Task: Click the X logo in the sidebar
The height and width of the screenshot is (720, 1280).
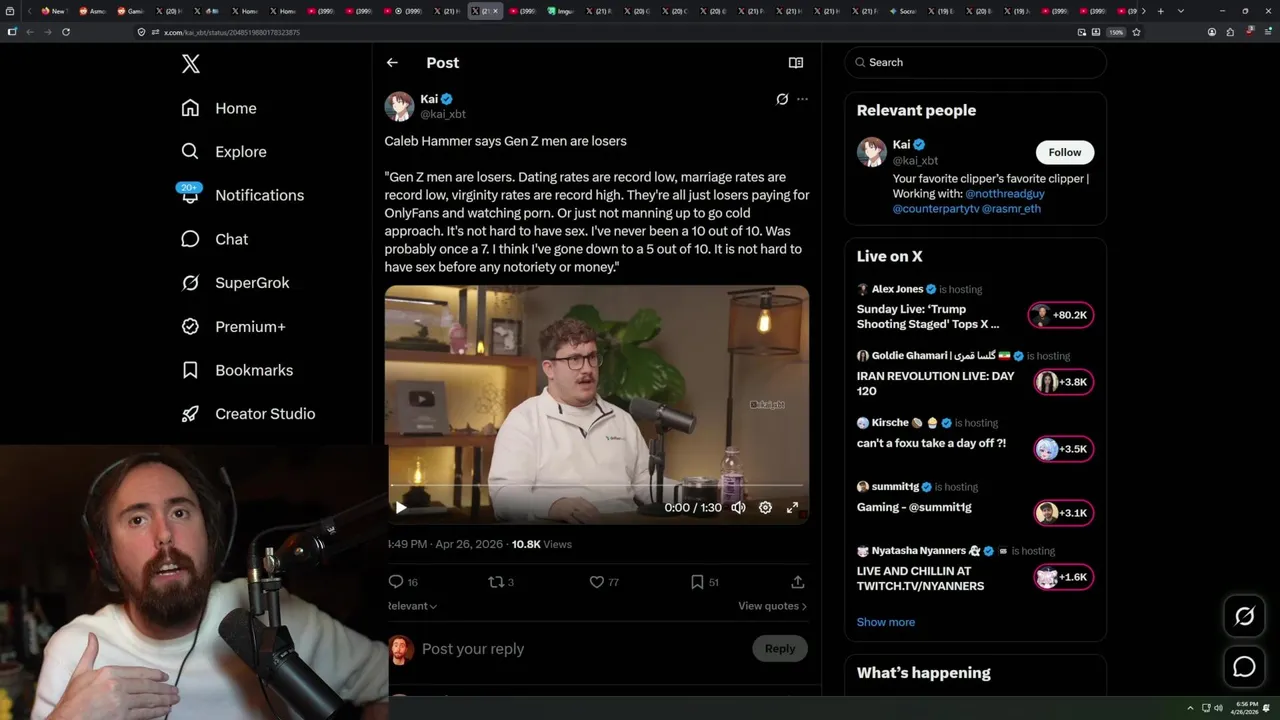Action: (190, 64)
